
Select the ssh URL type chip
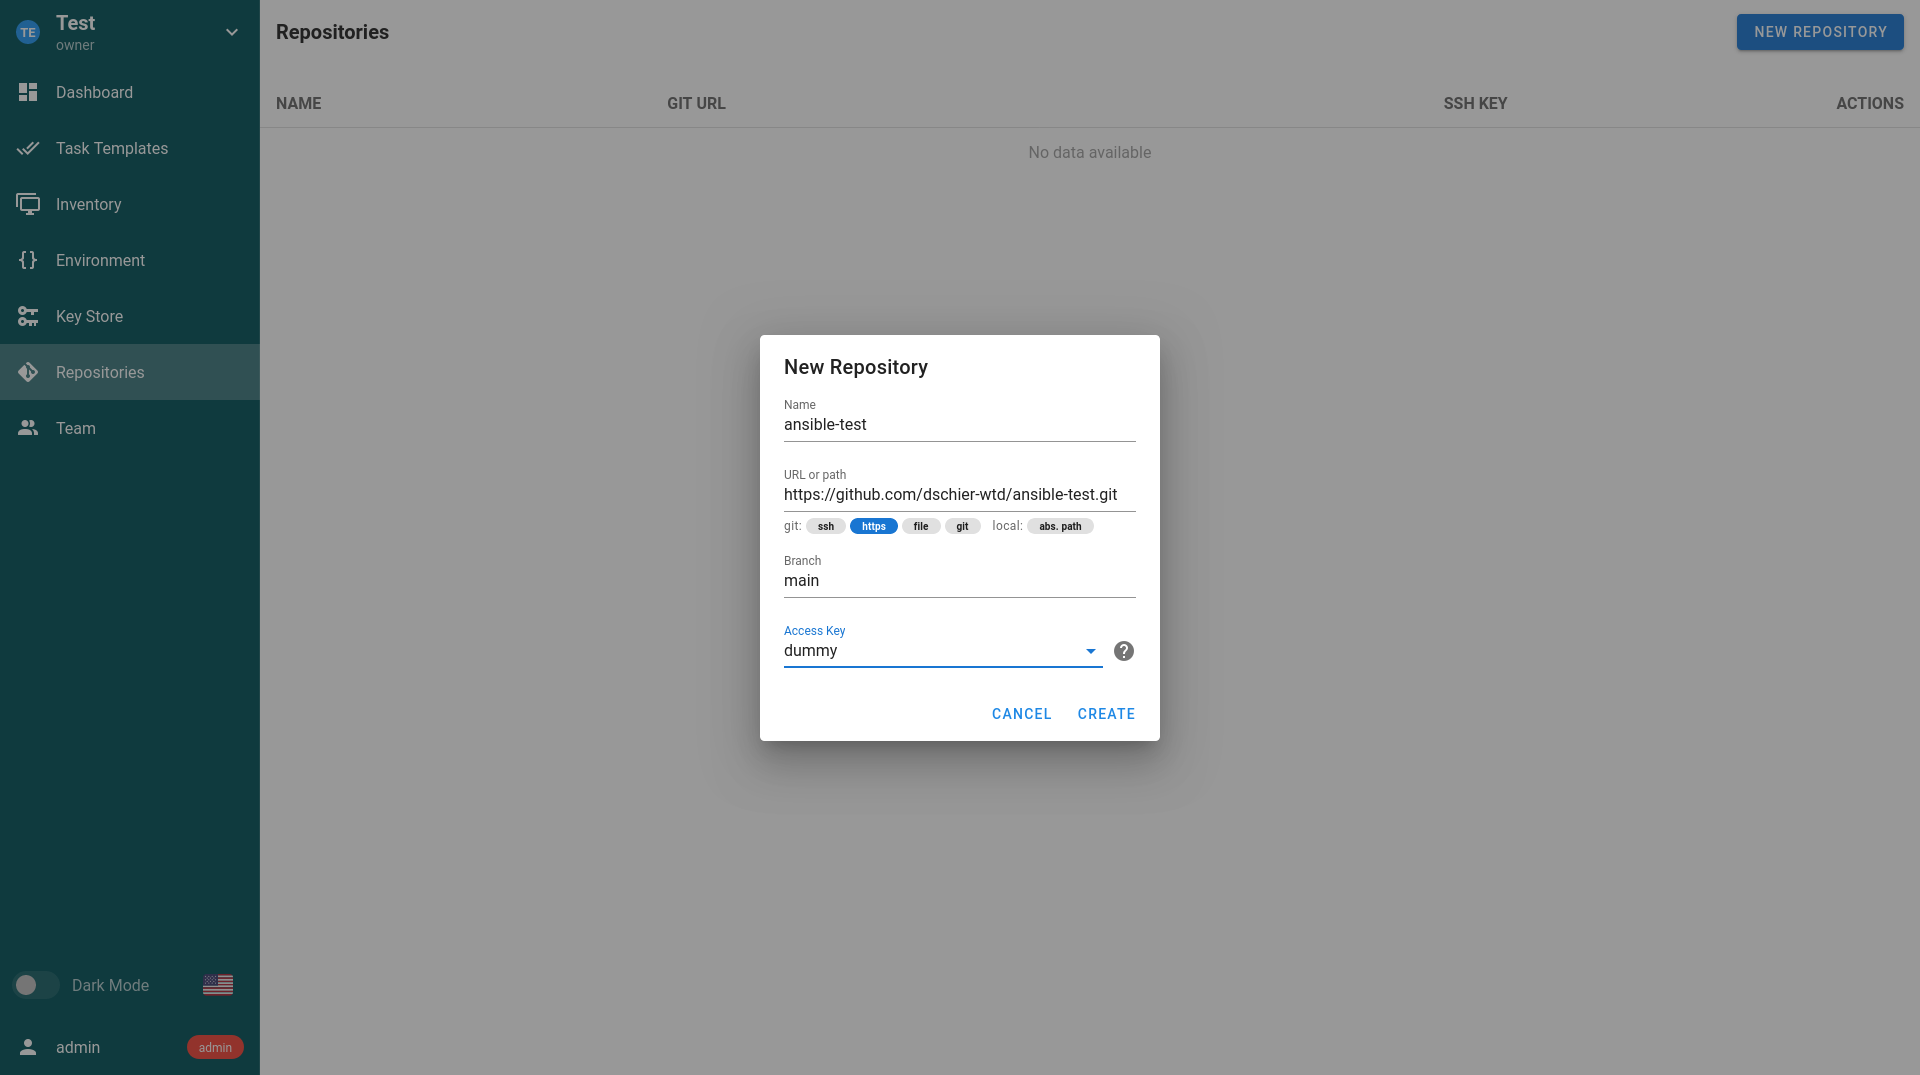point(825,526)
